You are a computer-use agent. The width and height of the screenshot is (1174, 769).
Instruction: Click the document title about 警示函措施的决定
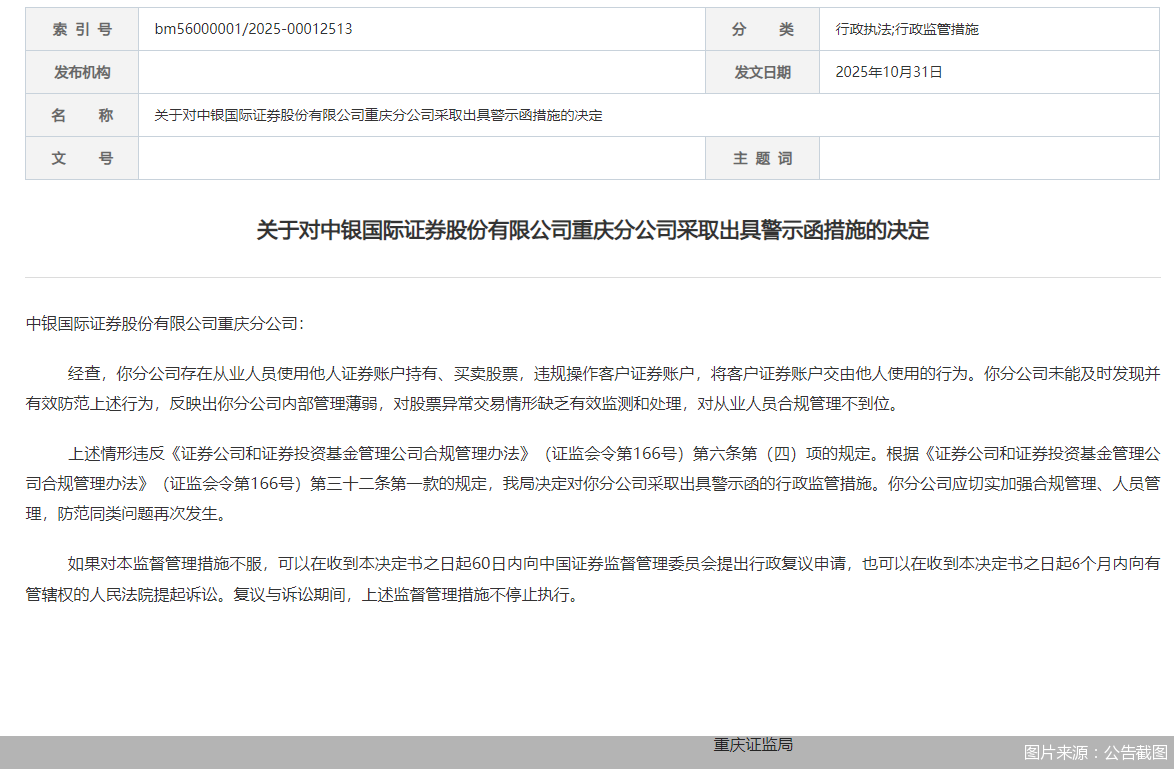587,230
